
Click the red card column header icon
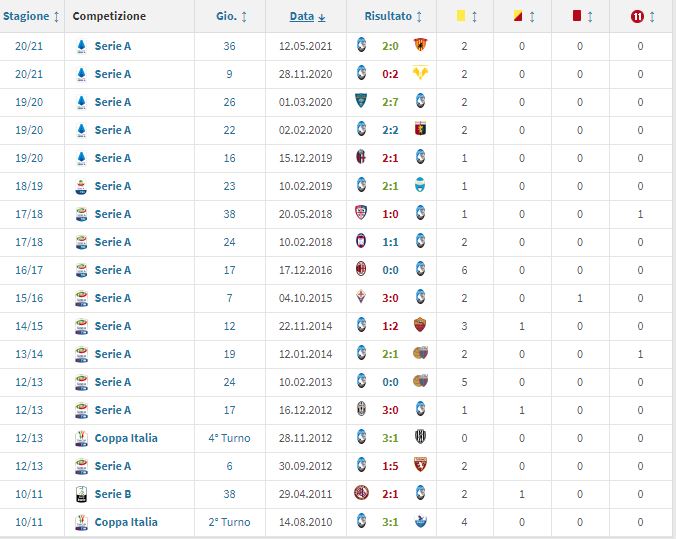tap(577, 17)
